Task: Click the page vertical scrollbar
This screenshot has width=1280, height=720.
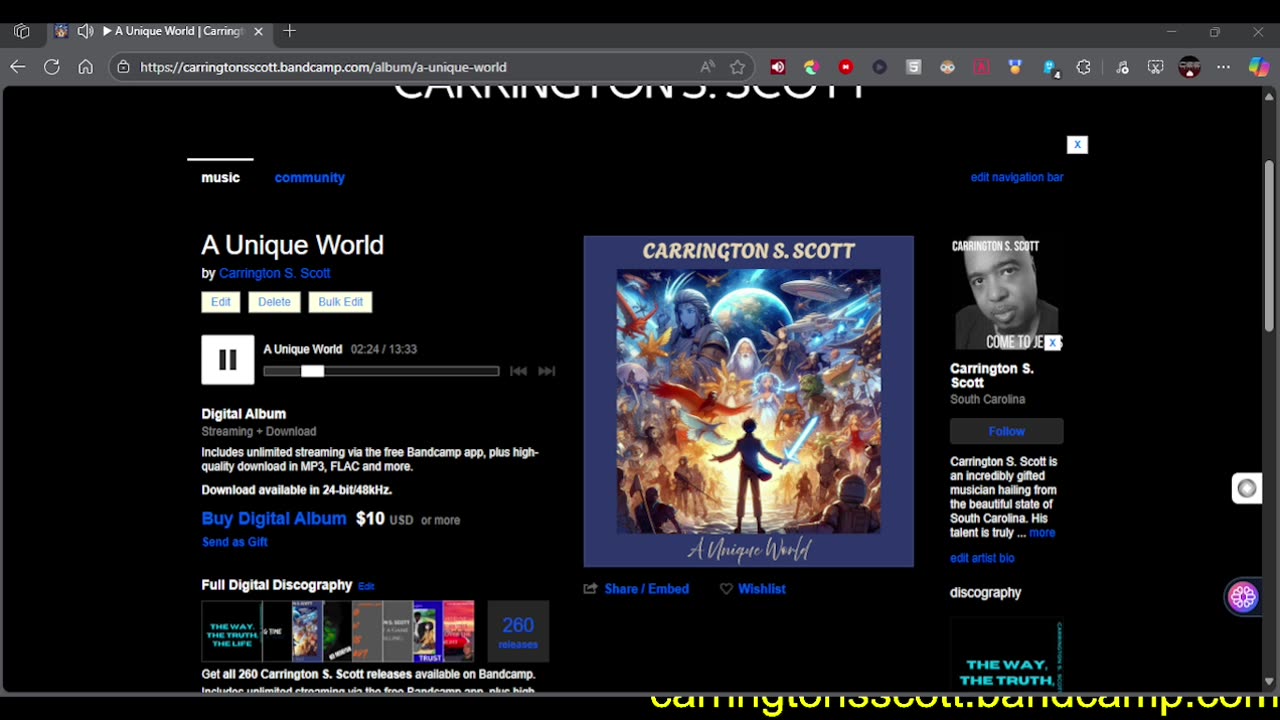Action: [x=1269, y=247]
